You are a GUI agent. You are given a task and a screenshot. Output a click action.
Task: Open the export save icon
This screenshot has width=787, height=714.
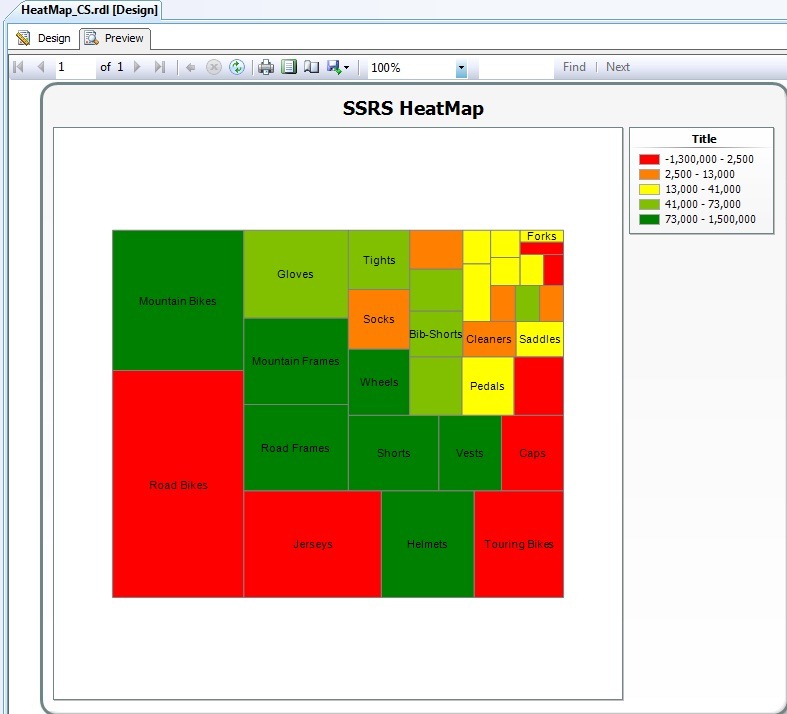tap(334, 67)
